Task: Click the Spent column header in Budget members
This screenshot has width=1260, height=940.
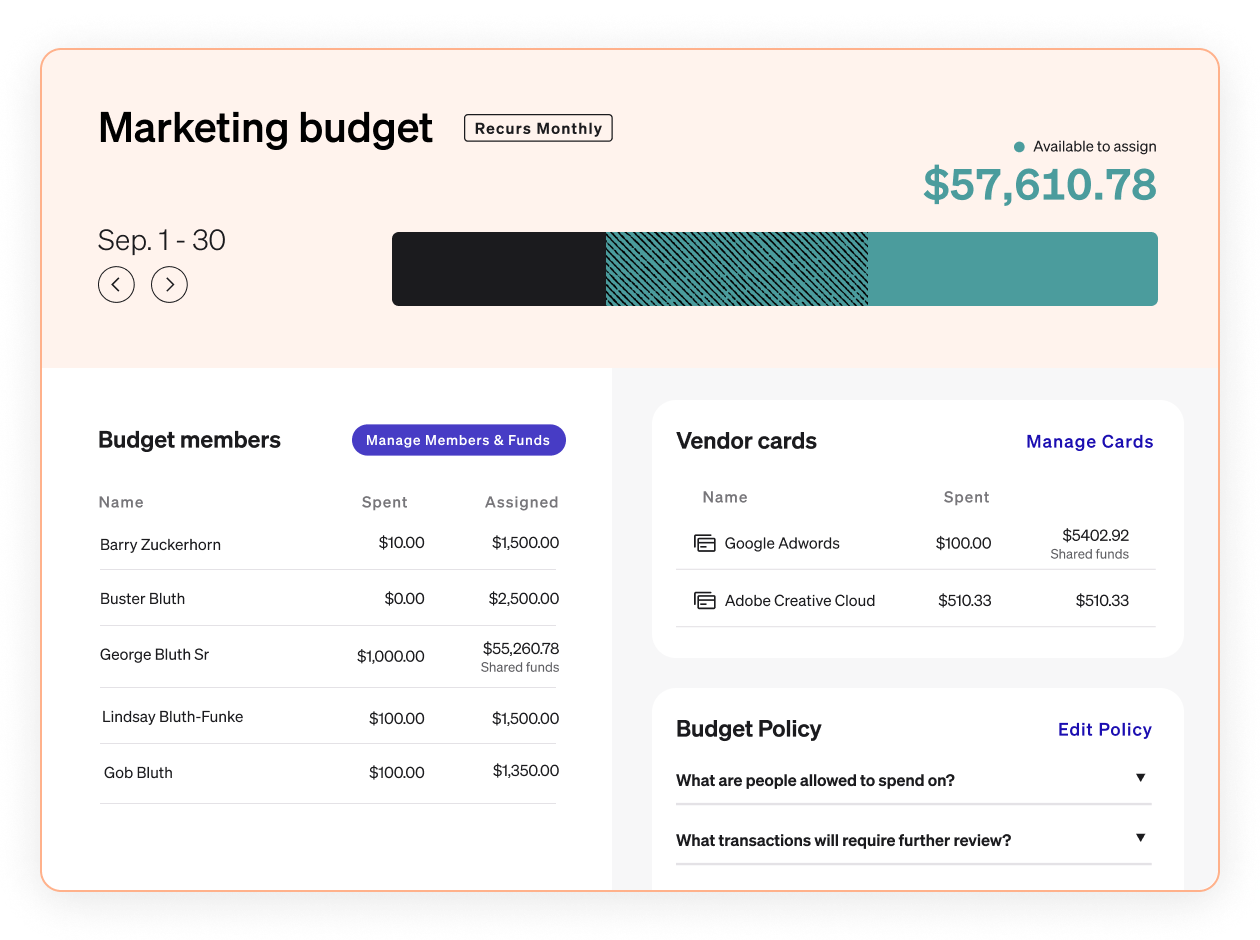Action: (384, 502)
